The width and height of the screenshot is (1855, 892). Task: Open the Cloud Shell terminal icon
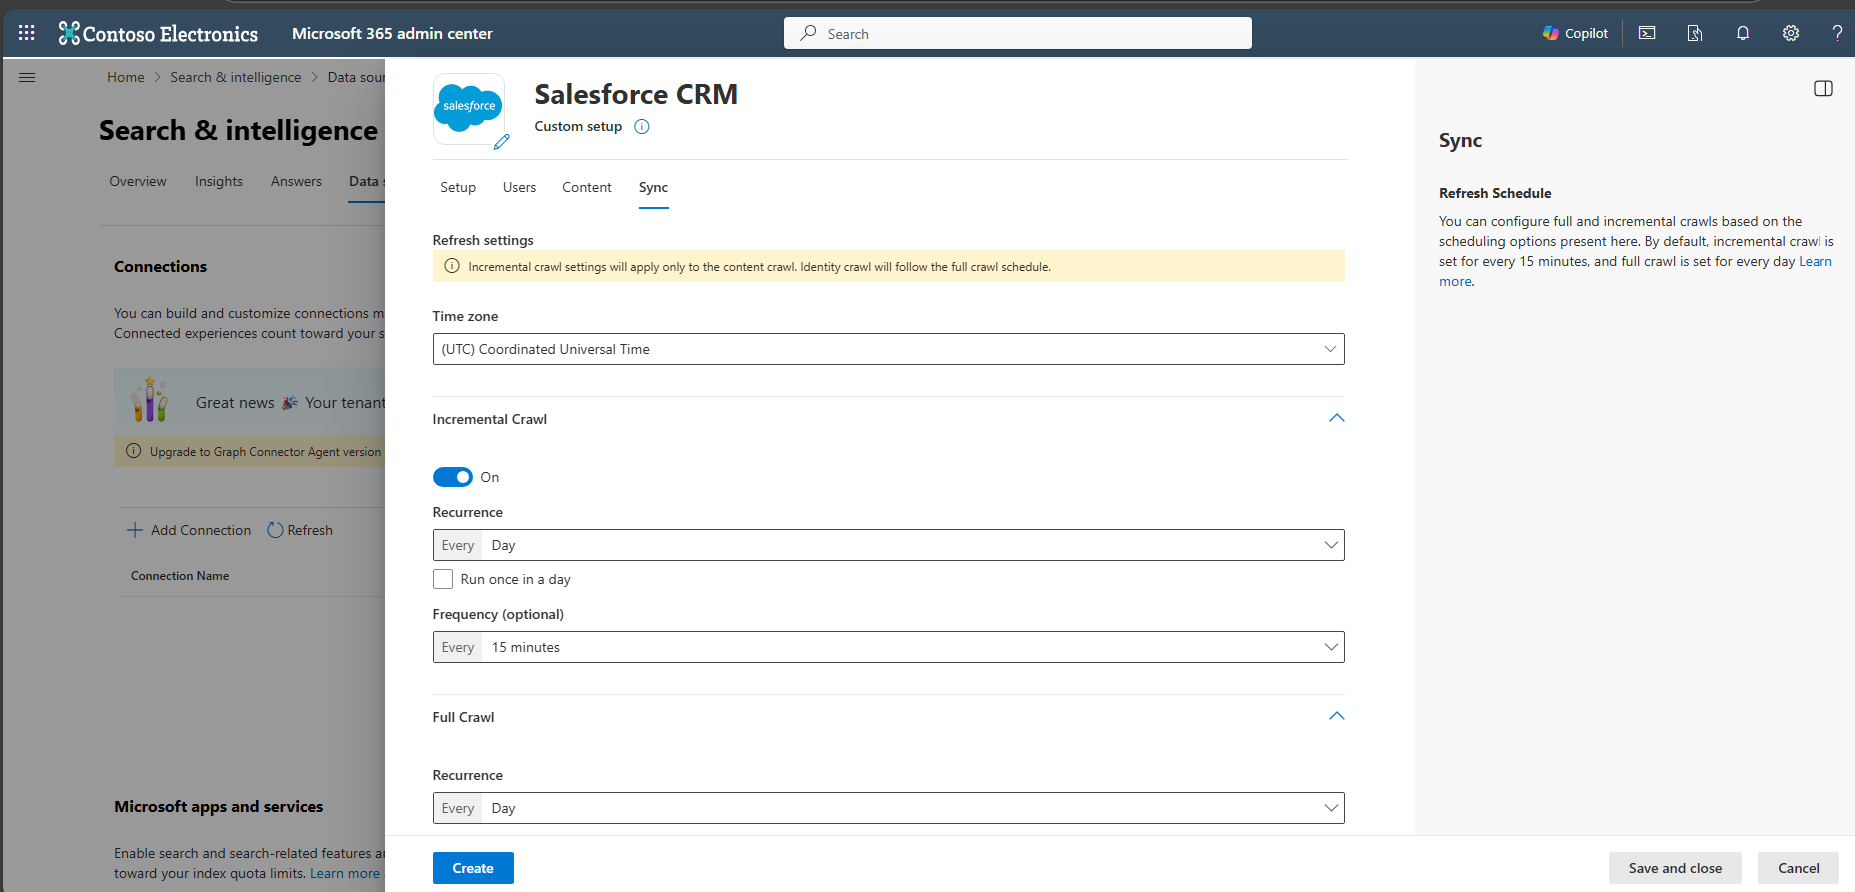pos(1647,33)
